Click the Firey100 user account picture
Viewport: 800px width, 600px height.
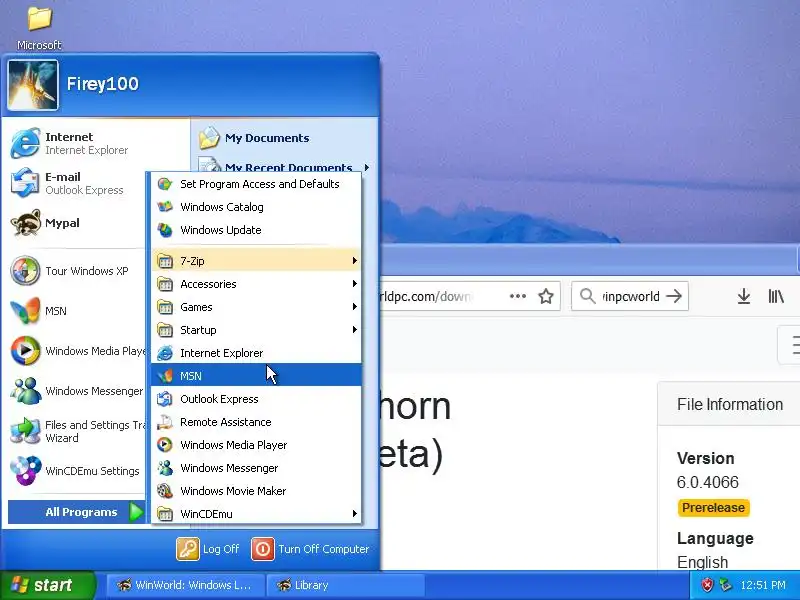point(33,85)
